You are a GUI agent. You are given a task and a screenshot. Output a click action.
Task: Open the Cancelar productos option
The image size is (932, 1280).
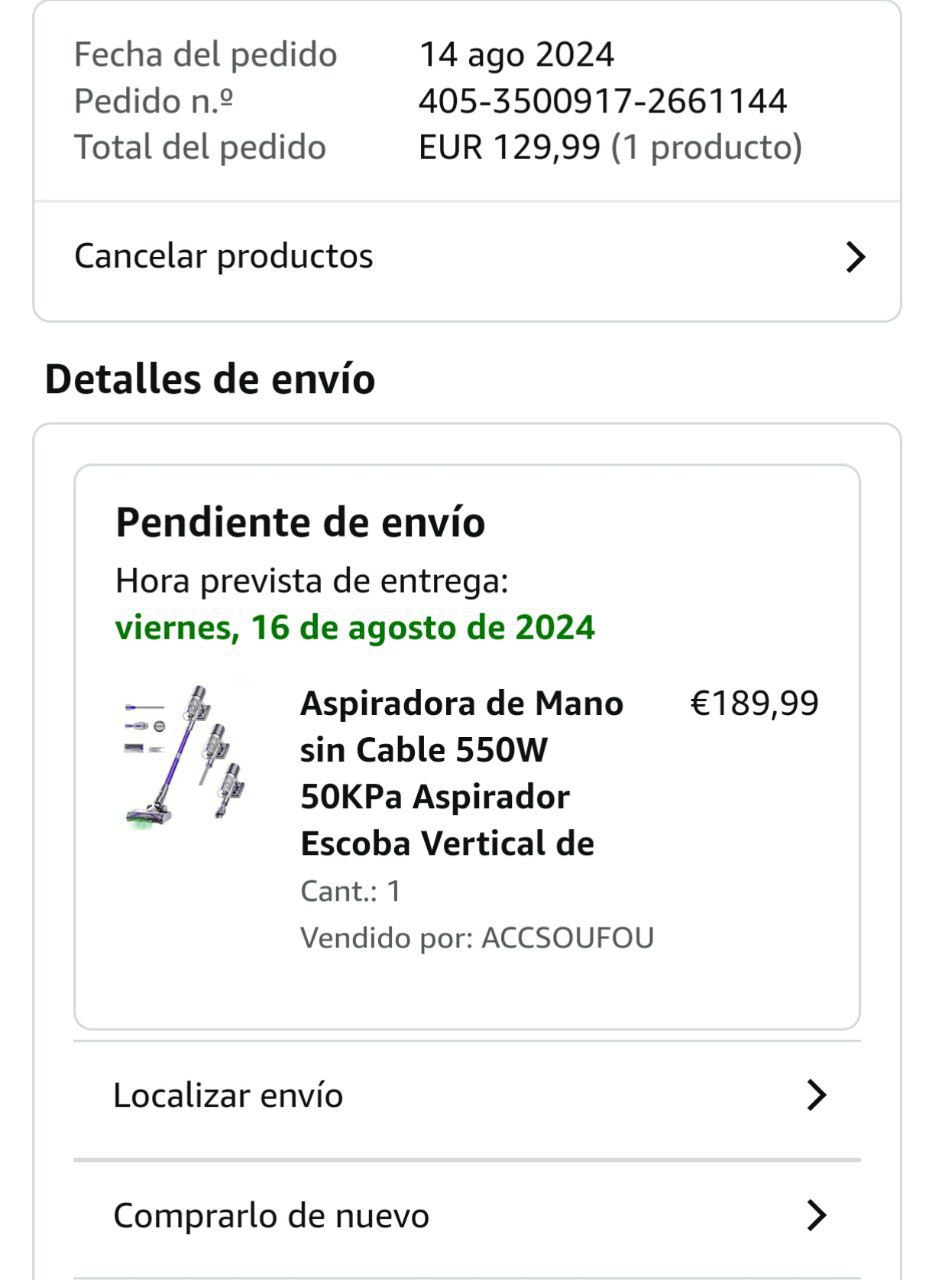(224, 256)
